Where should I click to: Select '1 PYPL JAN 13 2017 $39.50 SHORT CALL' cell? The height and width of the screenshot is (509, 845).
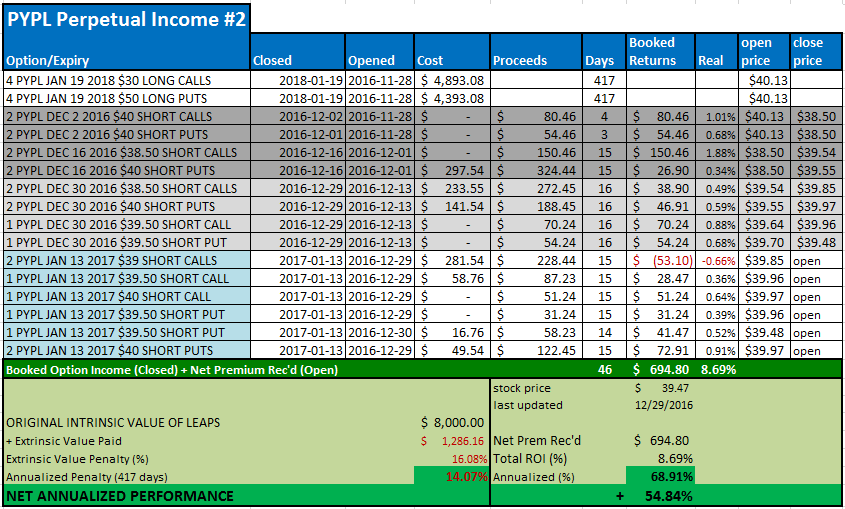click(126, 278)
